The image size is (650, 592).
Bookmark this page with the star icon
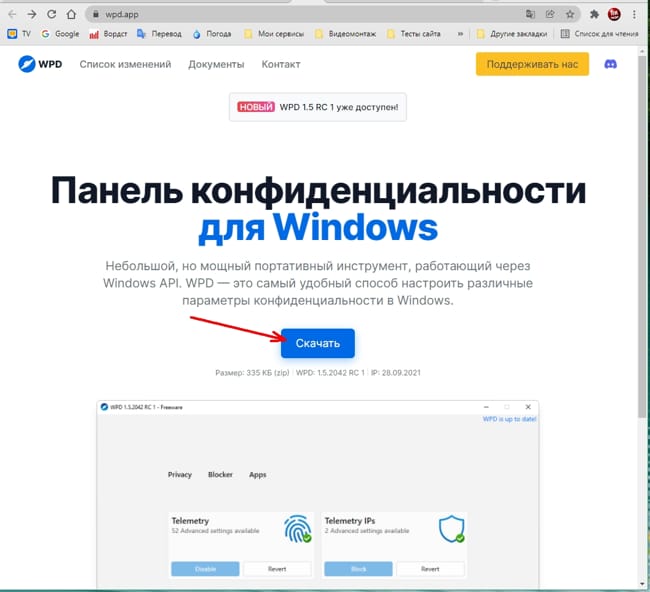pos(570,14)
